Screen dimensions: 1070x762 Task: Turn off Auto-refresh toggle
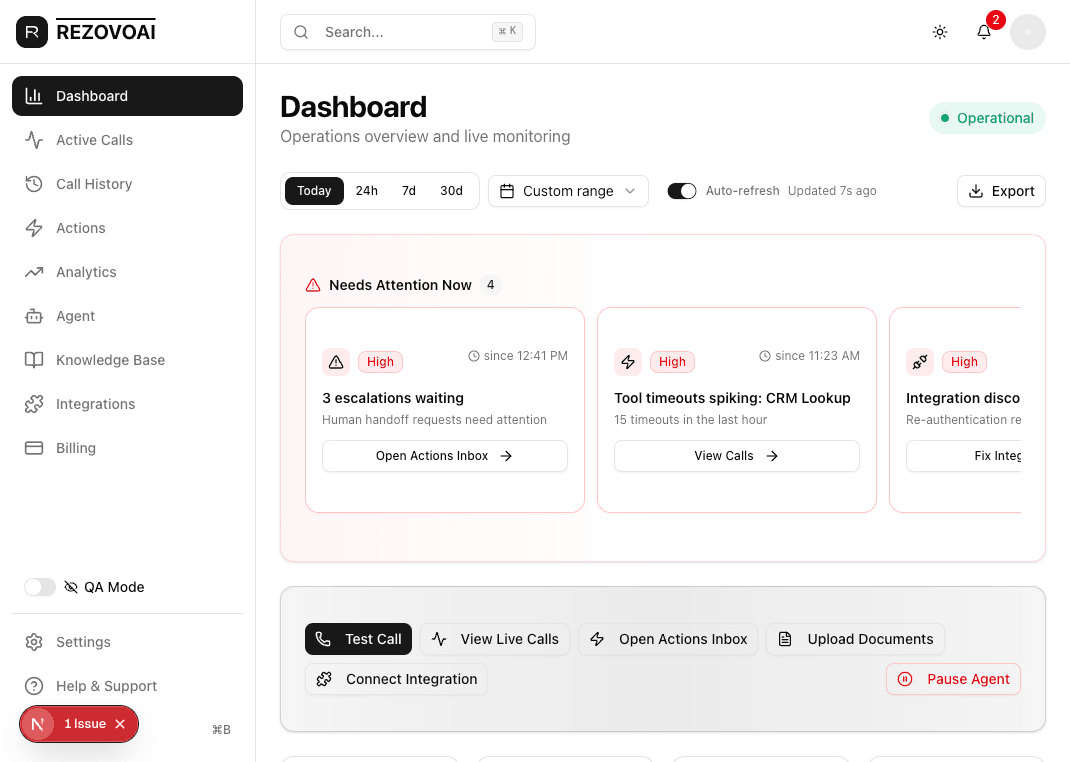pyautogui.click(x=682, y=190)
